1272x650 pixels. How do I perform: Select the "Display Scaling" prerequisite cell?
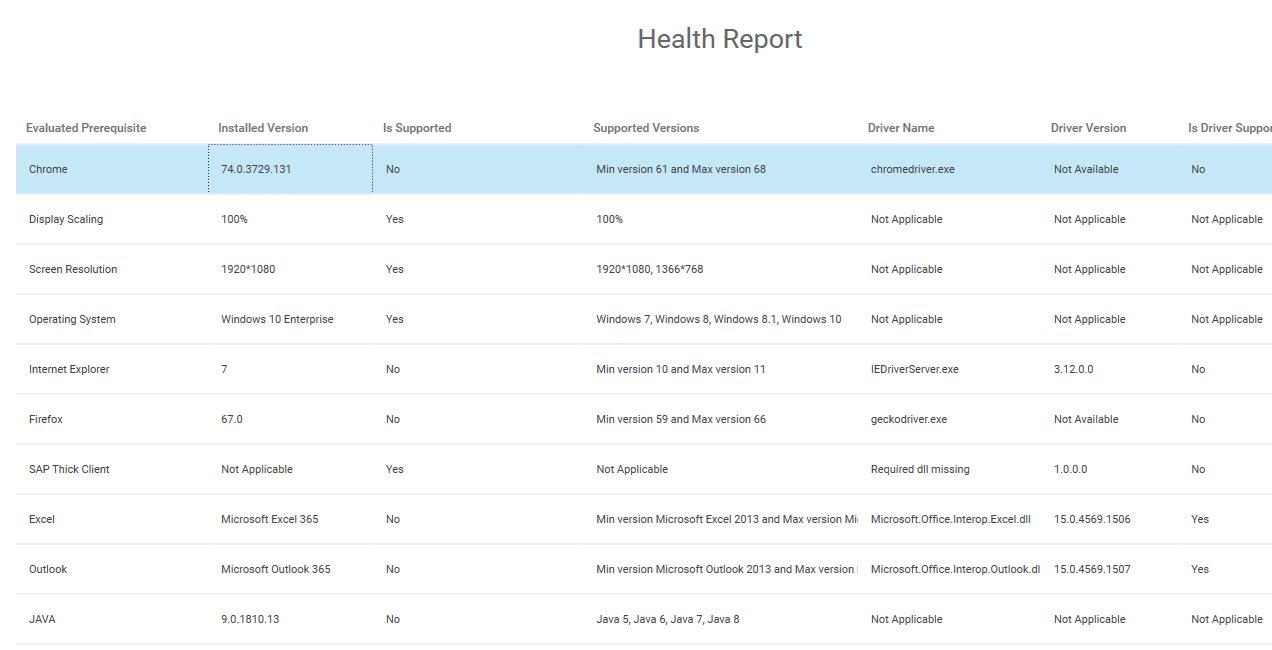(x=66, y=219)
